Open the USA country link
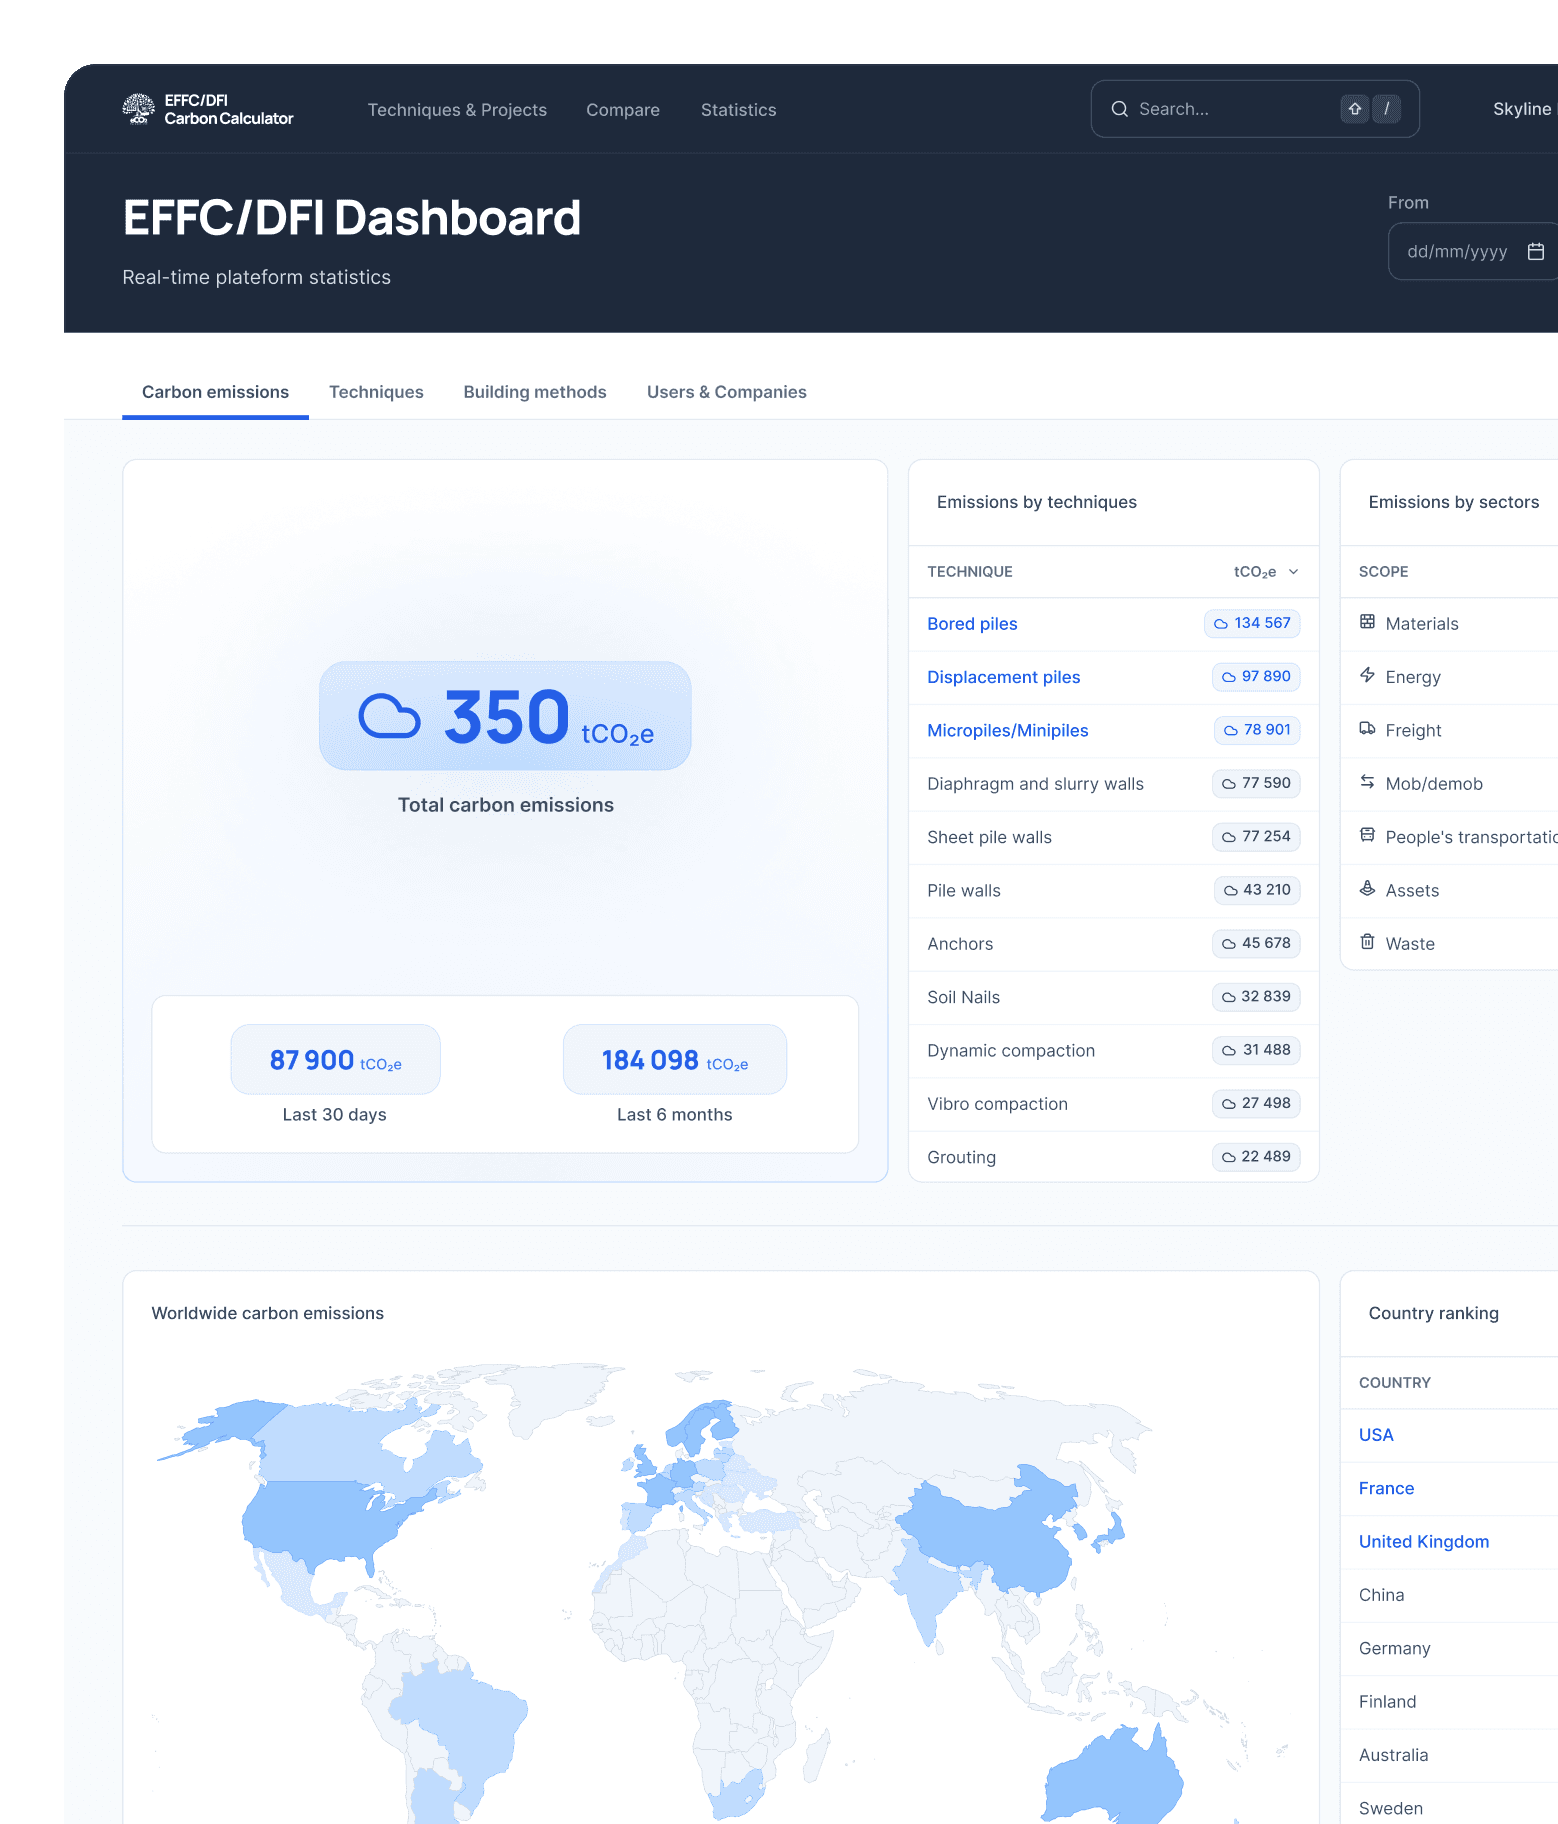The width and height of the screenshot is (1558, 1824). pyautogui.click(x=1376, y=1435)
